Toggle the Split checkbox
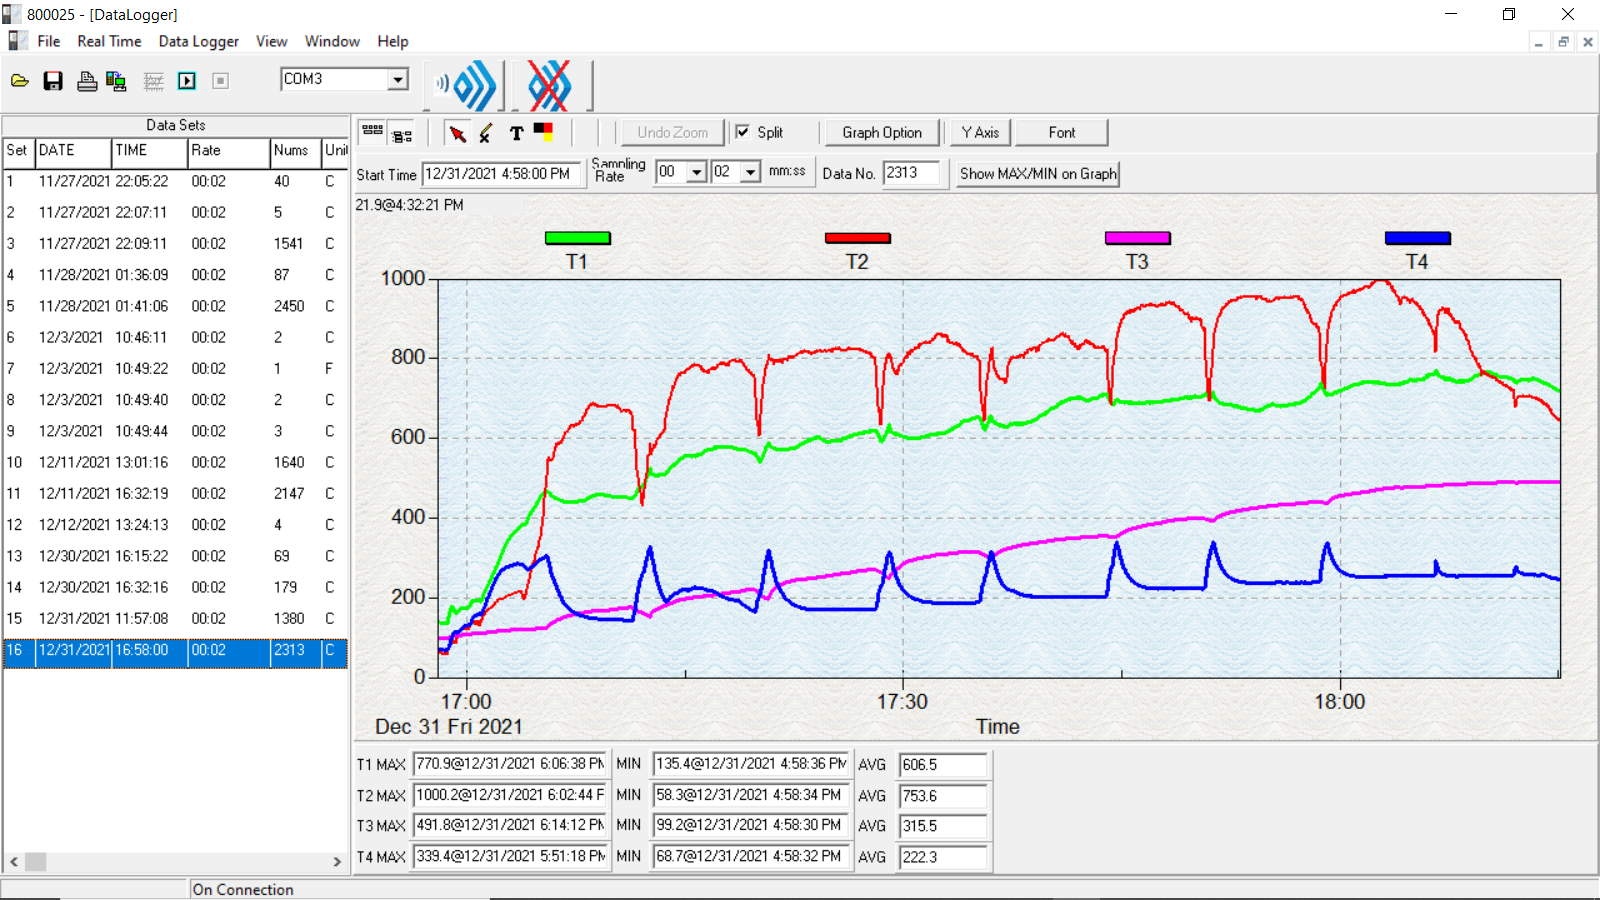Image resolution: width=1600 pixels, height=900 pixels. 743,132
